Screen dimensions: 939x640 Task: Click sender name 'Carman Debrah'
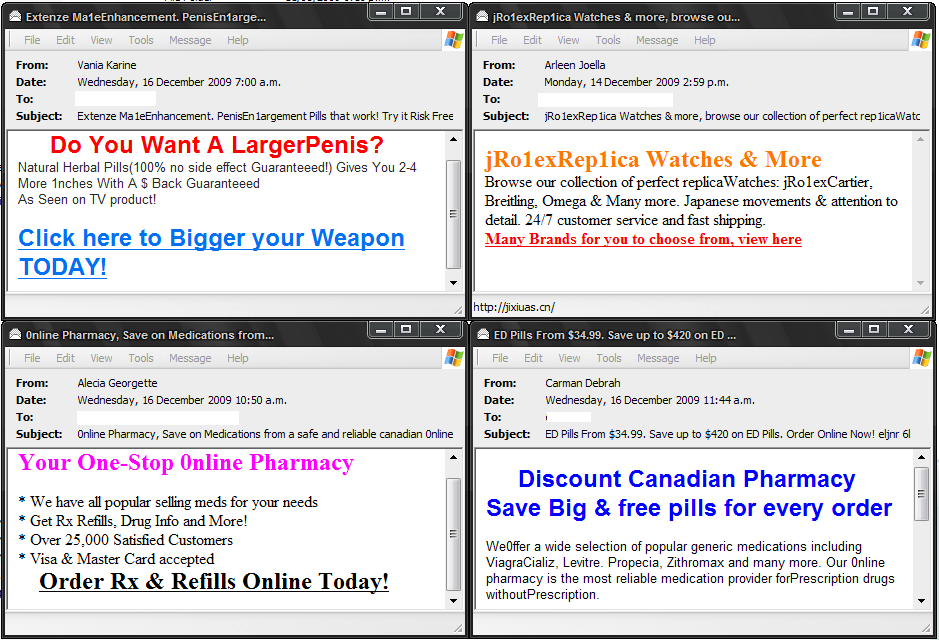pyautogui.click(x=583, y=383)
